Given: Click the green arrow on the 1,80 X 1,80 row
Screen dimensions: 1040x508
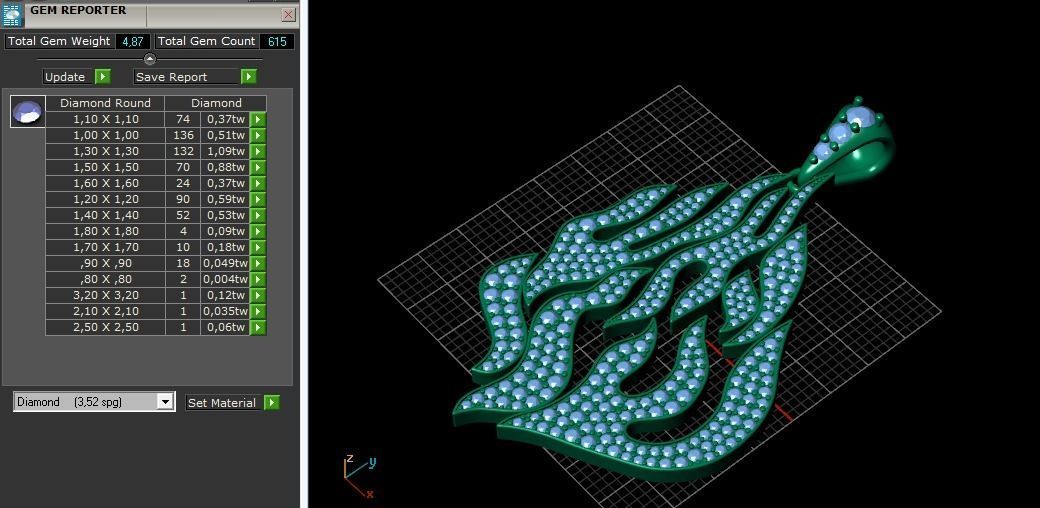Looking at the screenshot, I should (x=258, y=231).
